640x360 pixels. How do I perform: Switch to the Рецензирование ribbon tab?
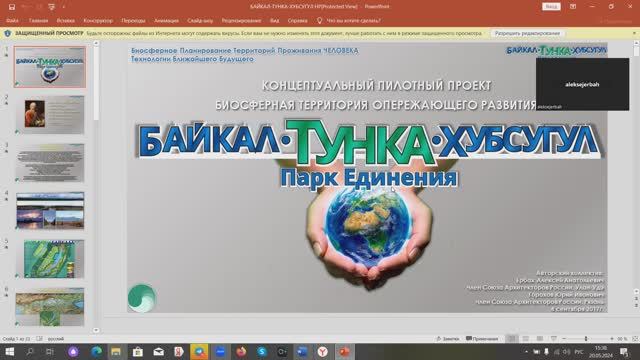coord(241,20)
